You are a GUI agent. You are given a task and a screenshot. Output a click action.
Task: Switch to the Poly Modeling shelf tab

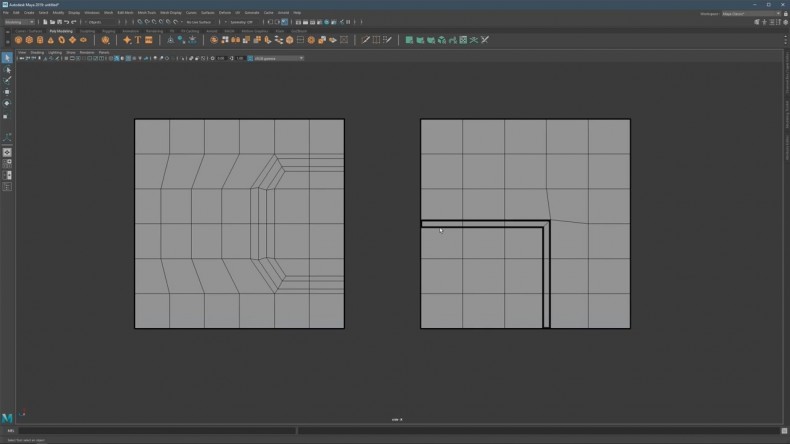tap(61, 31)
